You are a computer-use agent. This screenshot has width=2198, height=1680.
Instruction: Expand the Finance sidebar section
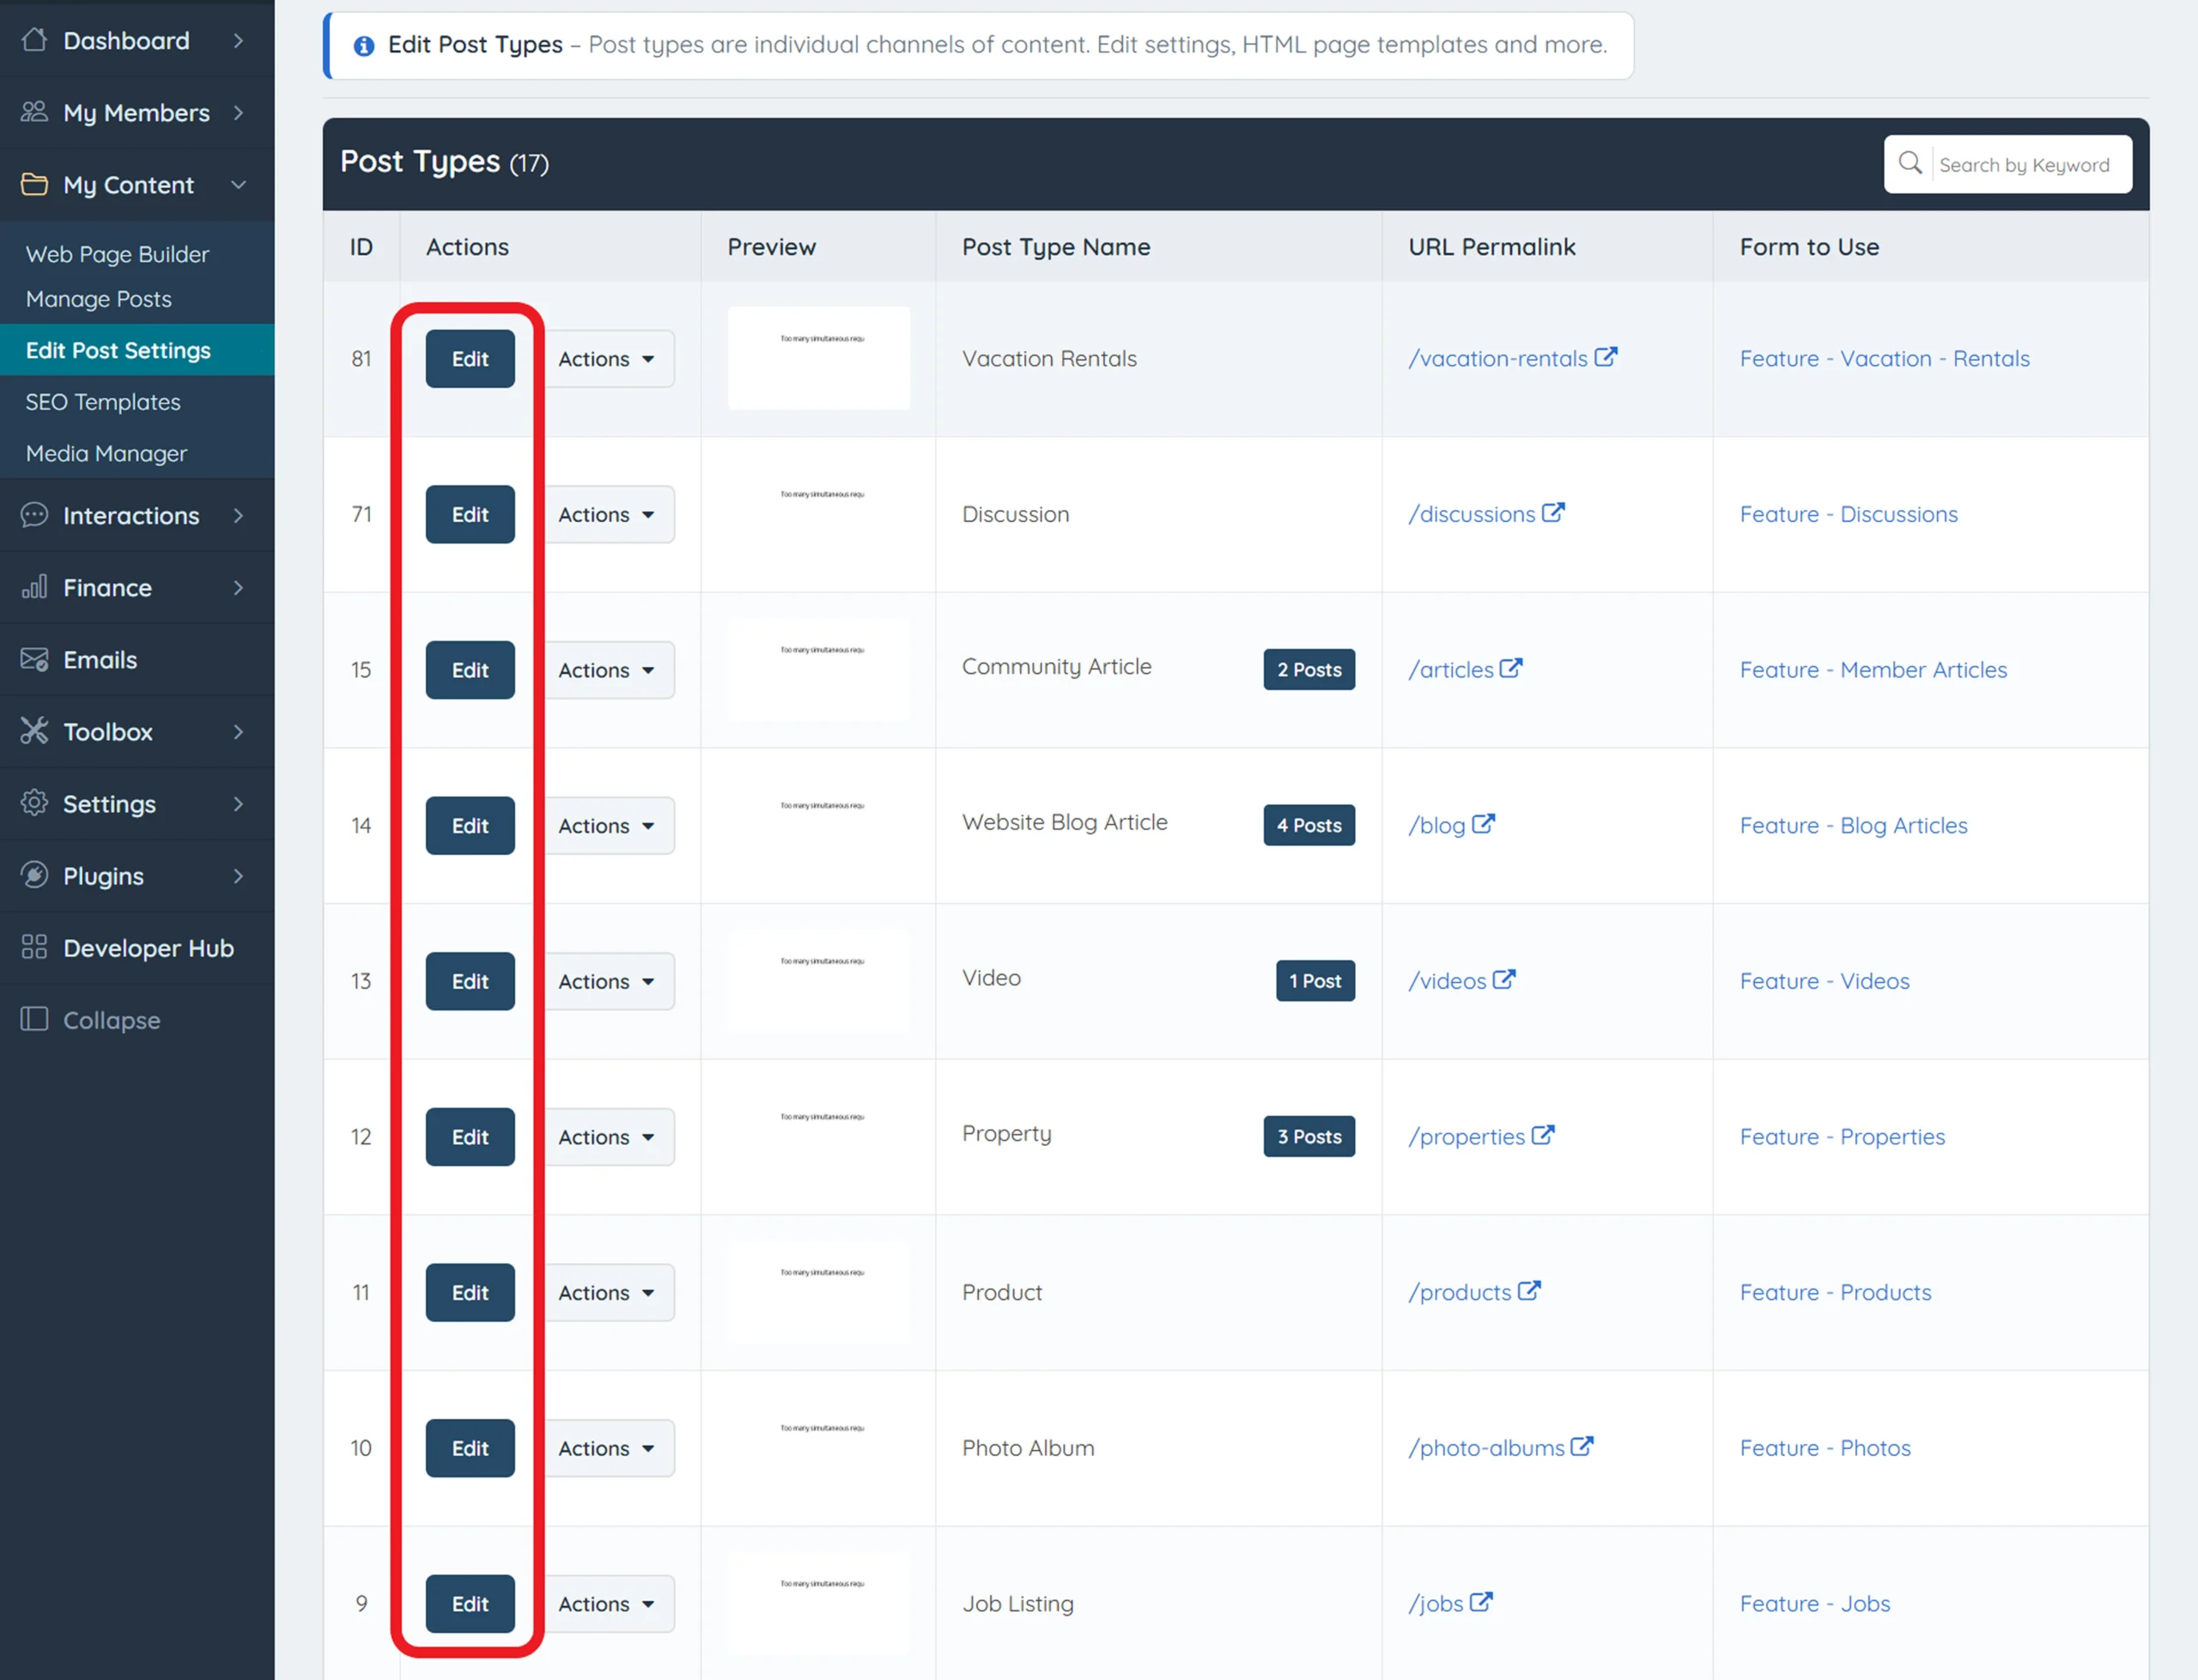(238, 588)
